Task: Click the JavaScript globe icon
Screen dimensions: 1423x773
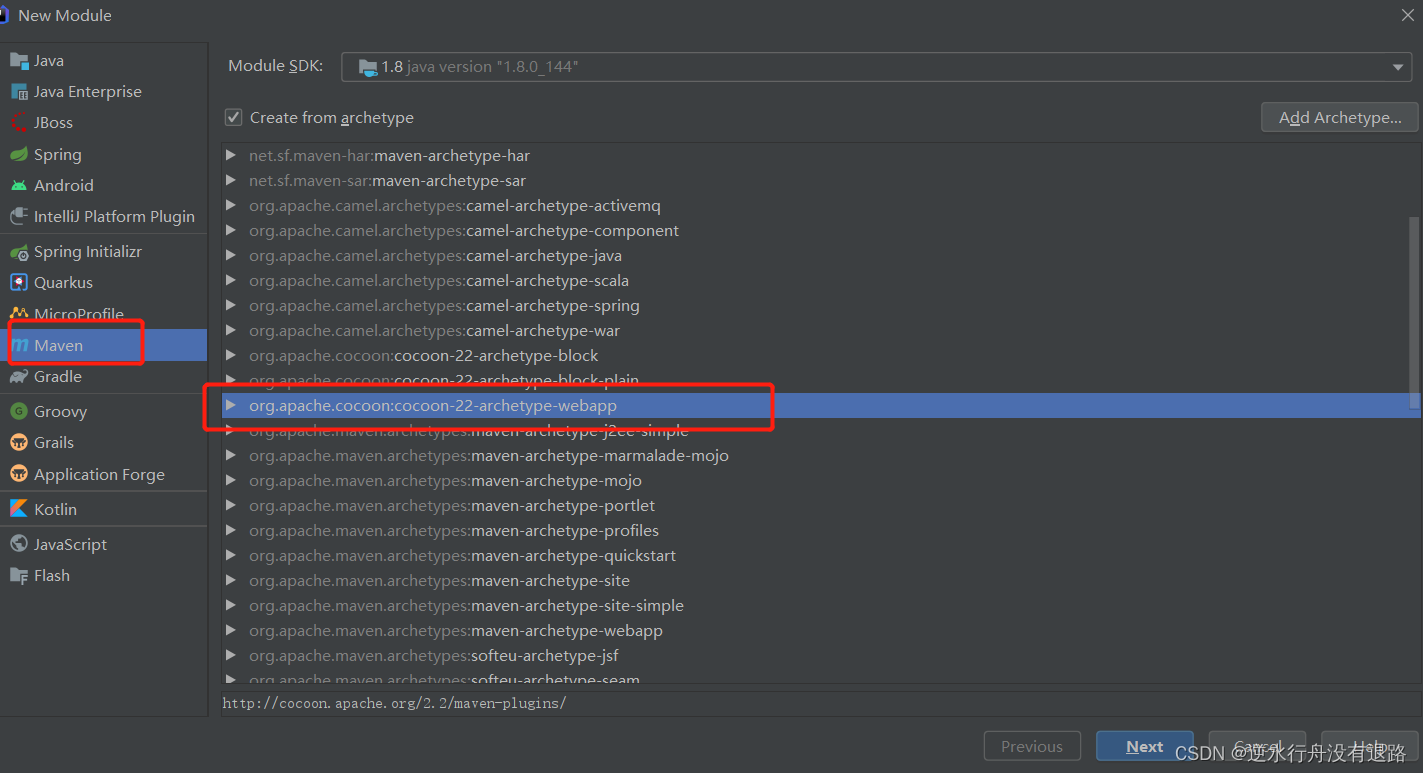Action: pyautogui.click(x=19, y=544)
